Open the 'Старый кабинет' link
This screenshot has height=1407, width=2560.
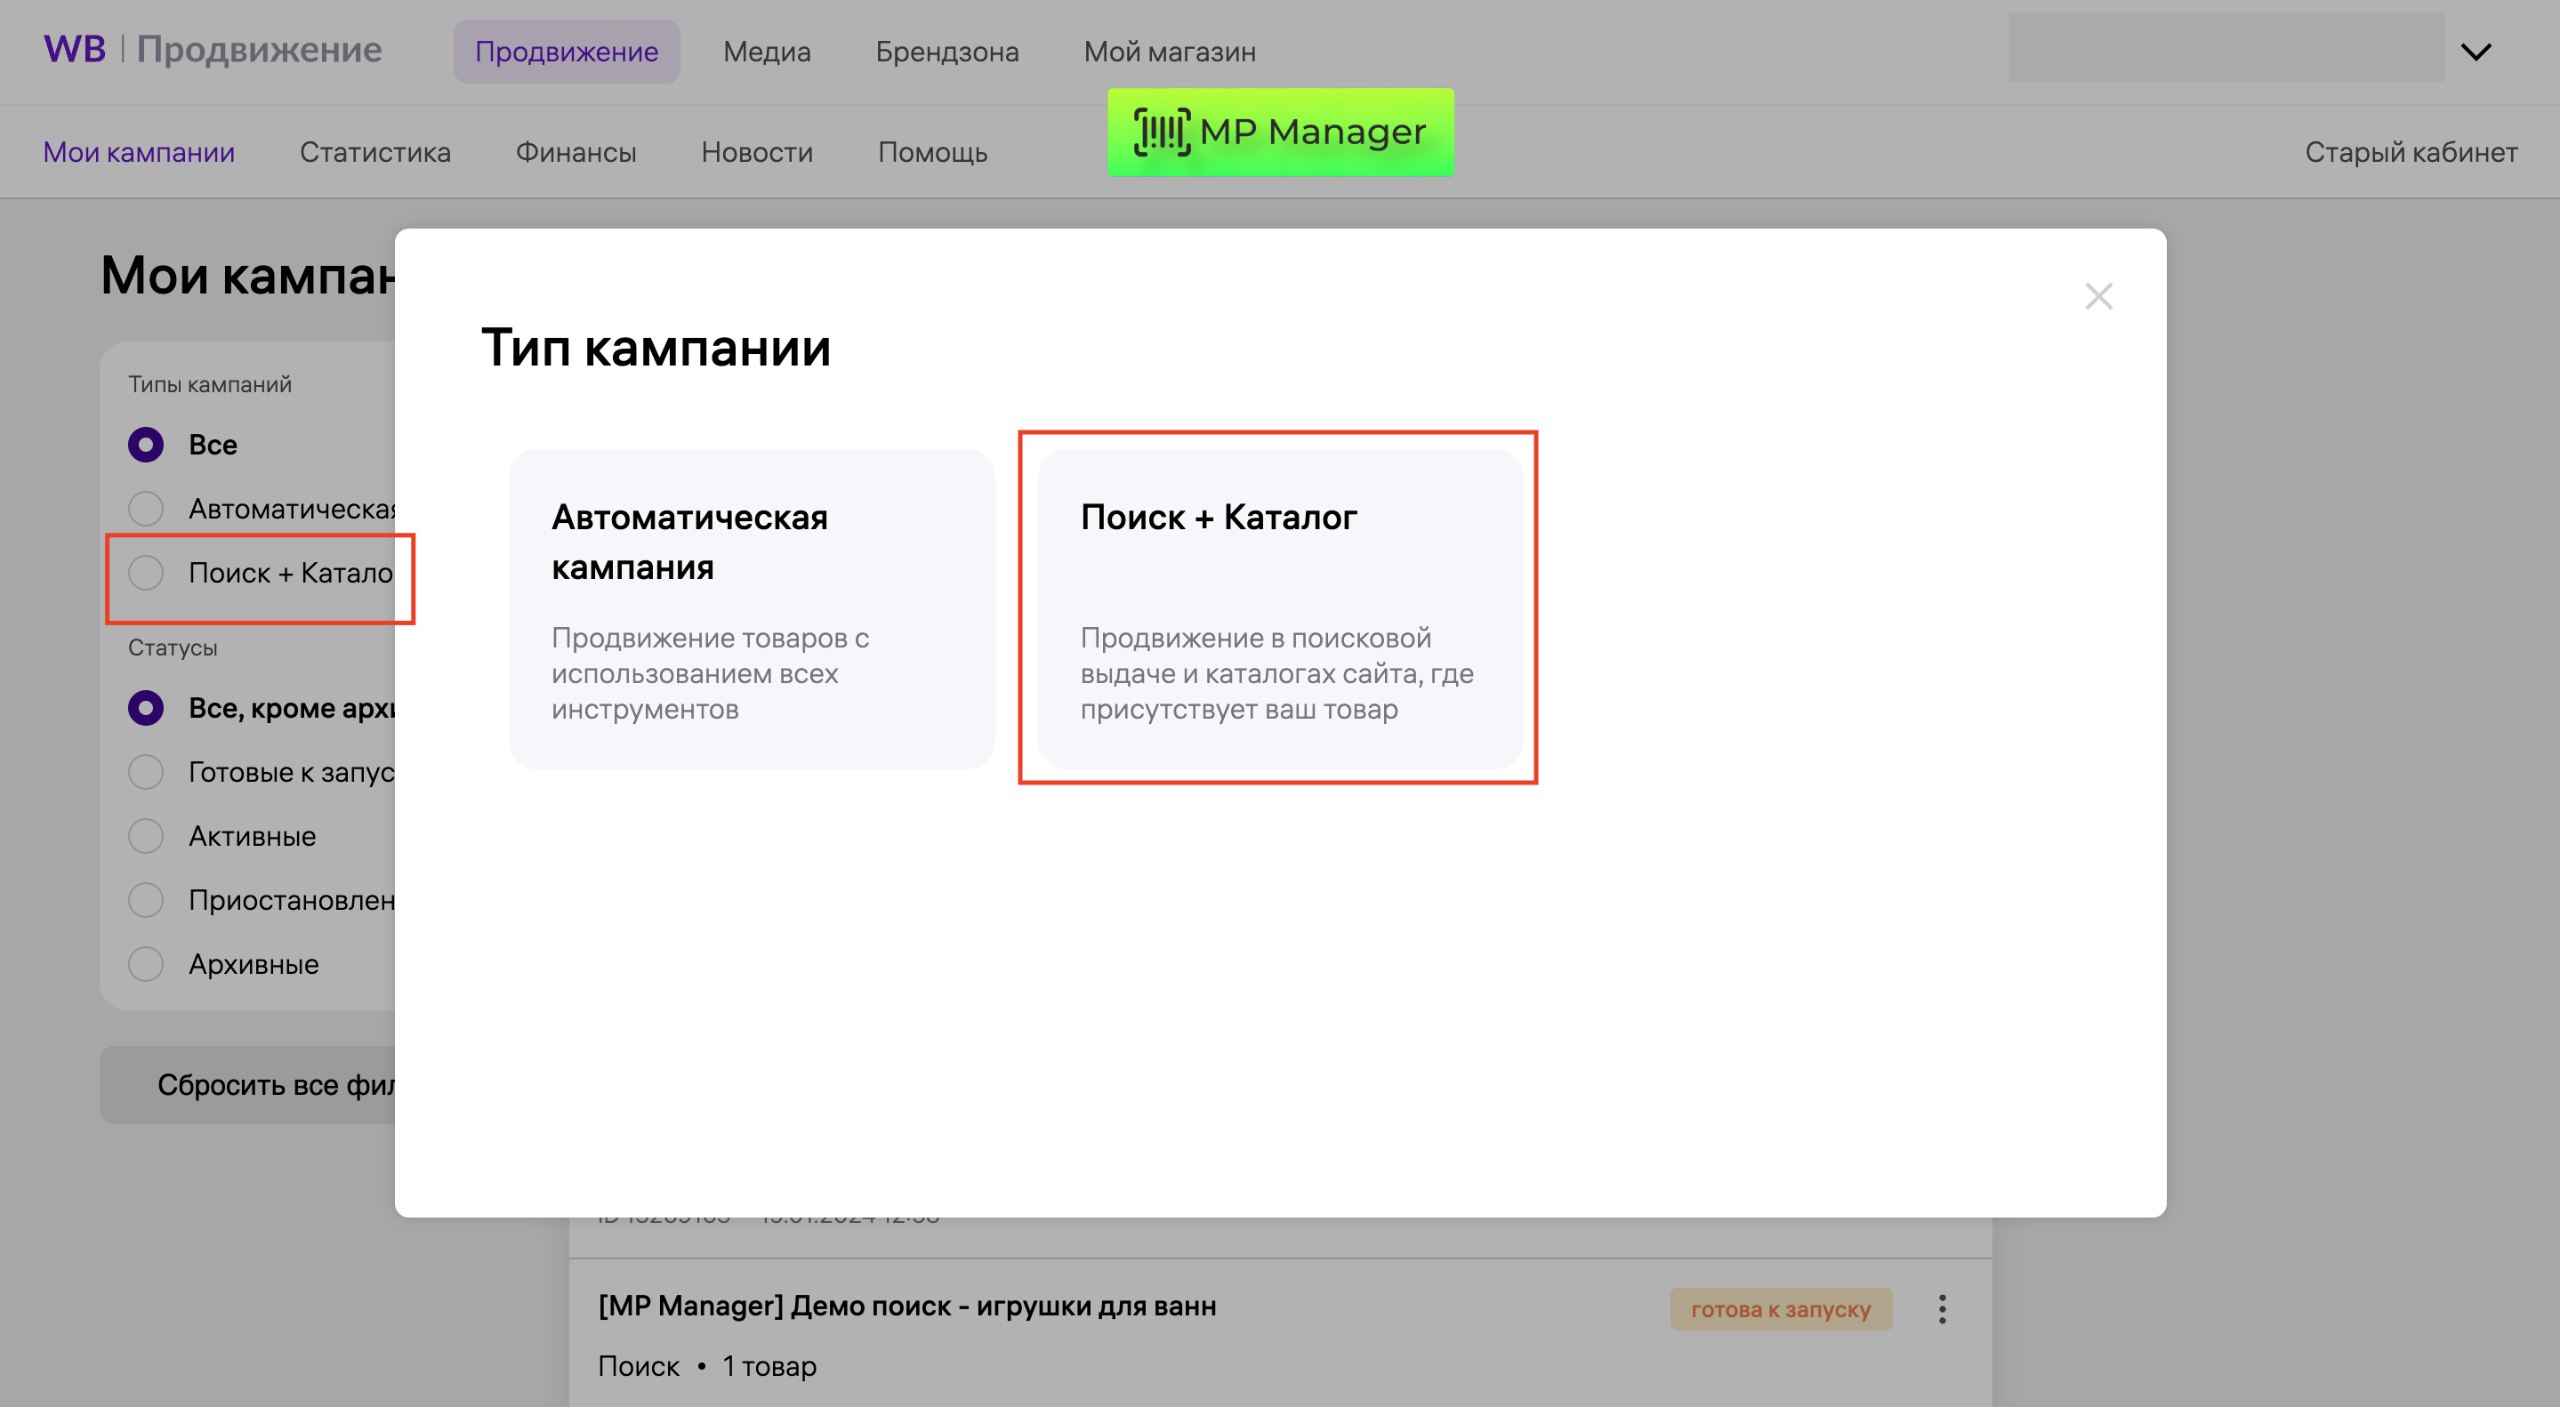2411,152
